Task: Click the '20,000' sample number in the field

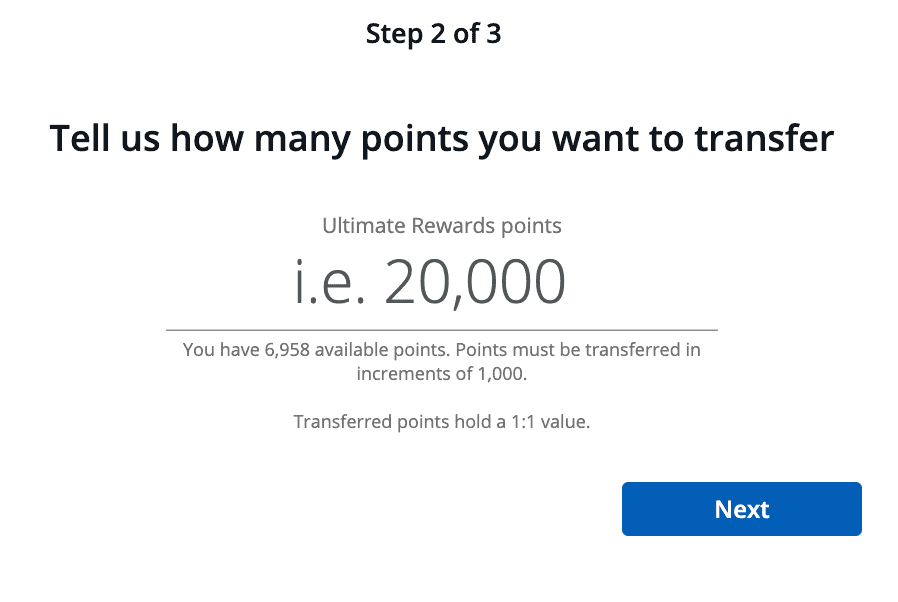Action: pyautogui.click(x=475, y=282)
